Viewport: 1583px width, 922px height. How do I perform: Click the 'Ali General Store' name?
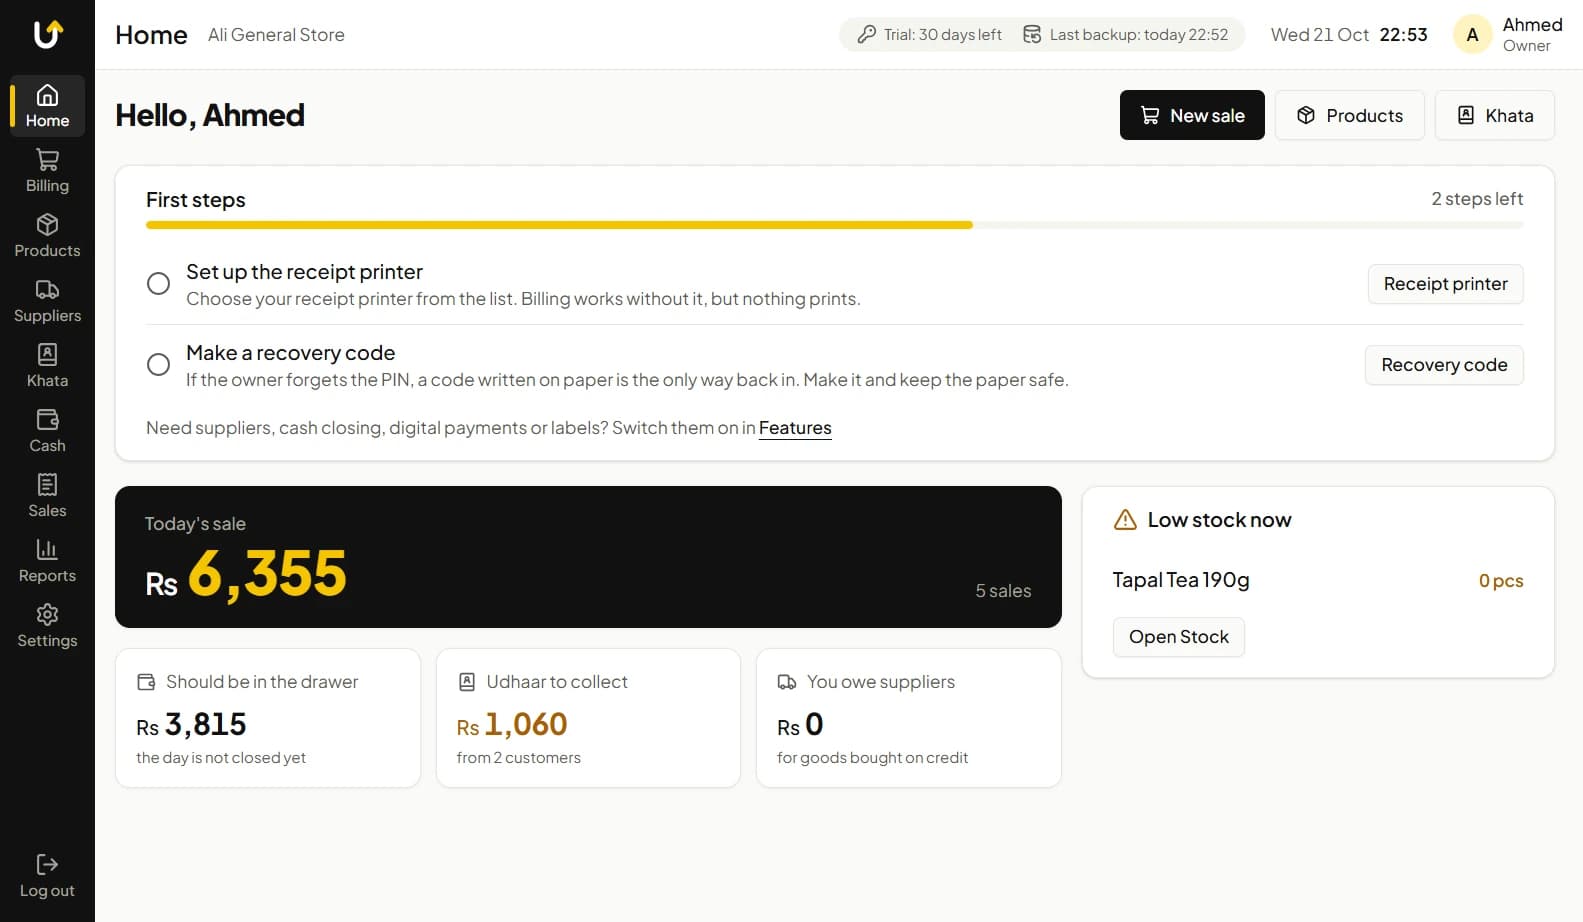click(276, 35)
